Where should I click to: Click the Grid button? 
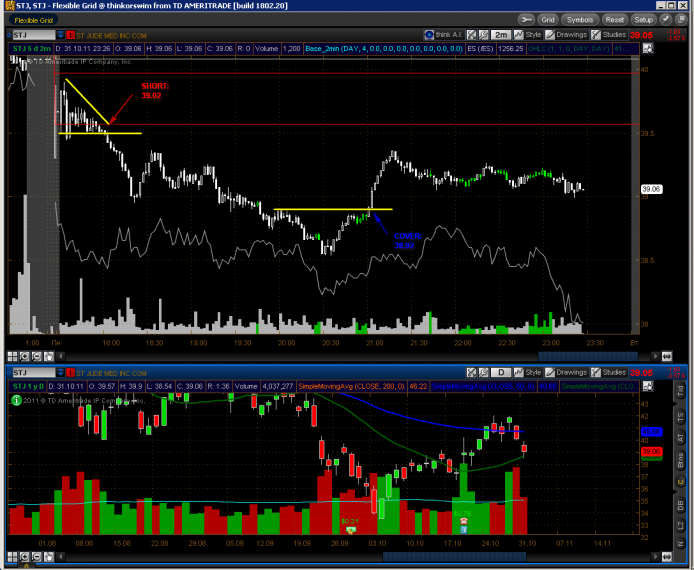pyautogui.click(x=547, y=20)
